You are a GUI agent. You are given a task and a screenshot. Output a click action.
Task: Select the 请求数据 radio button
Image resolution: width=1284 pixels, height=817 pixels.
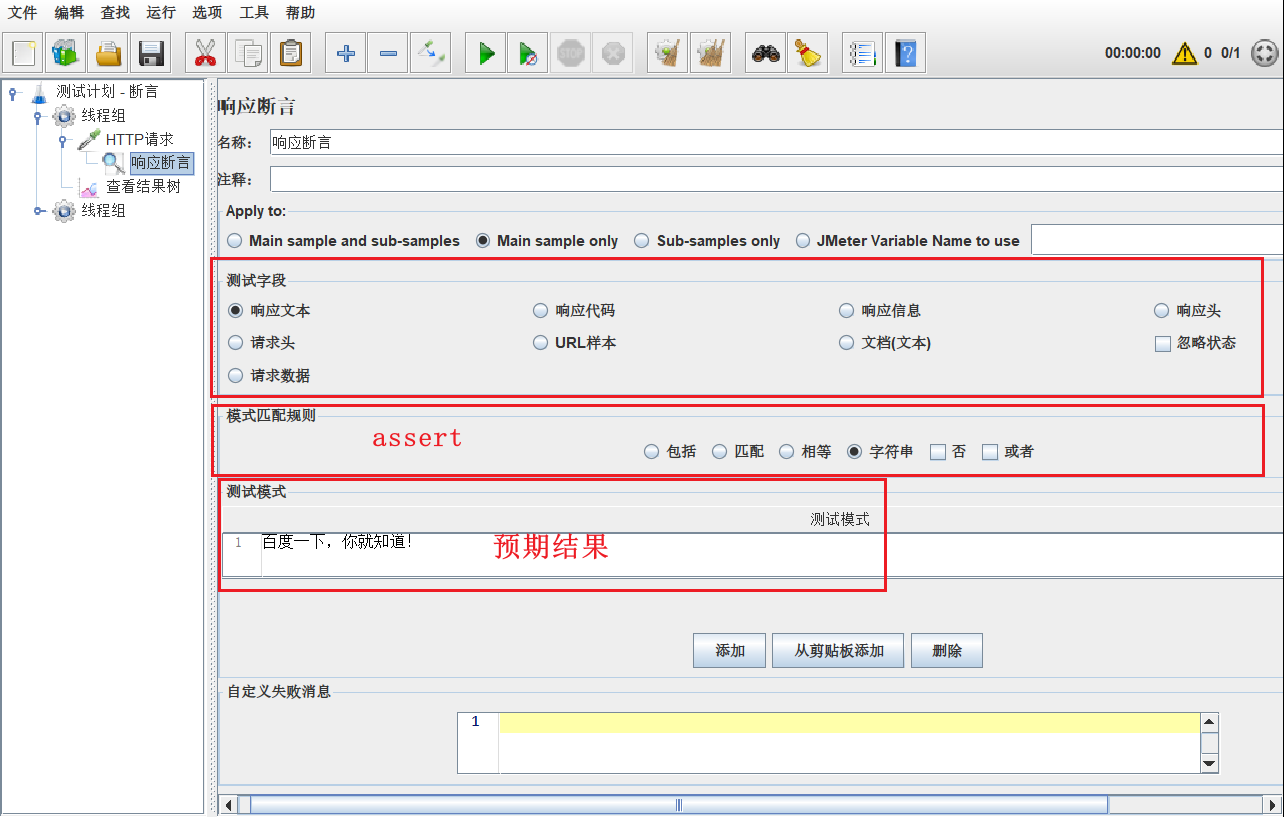[x=236, y=376]
